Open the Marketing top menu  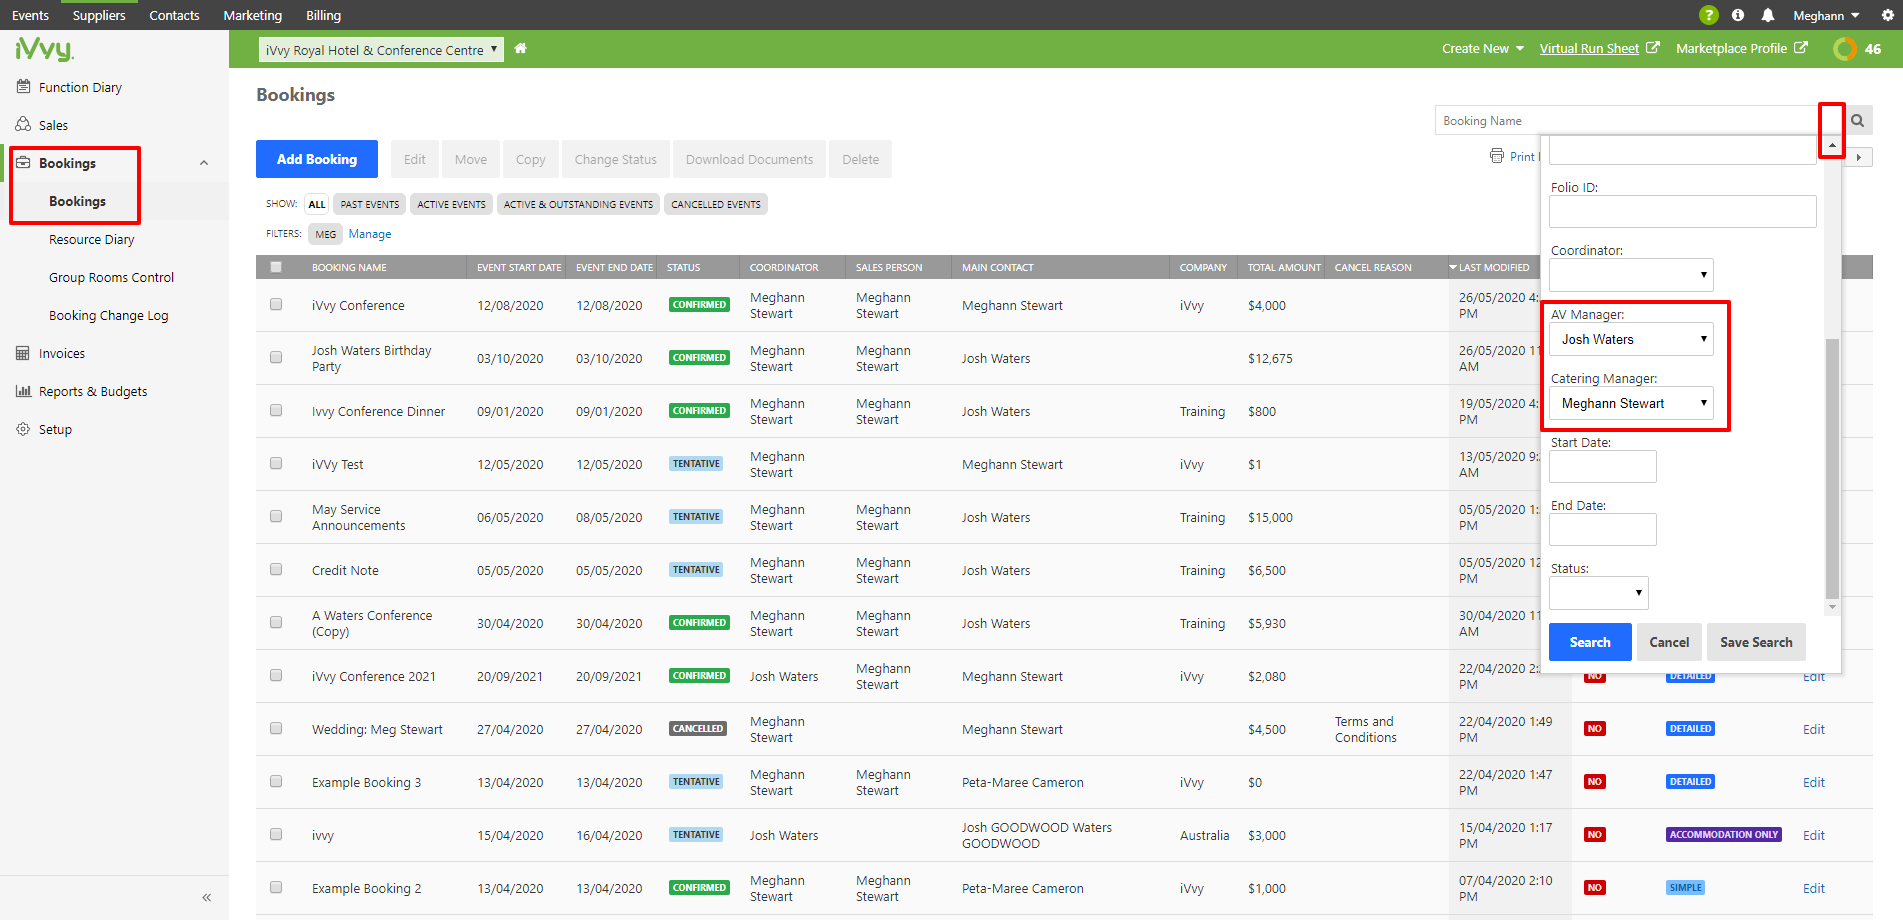click(x=253, y=15)
